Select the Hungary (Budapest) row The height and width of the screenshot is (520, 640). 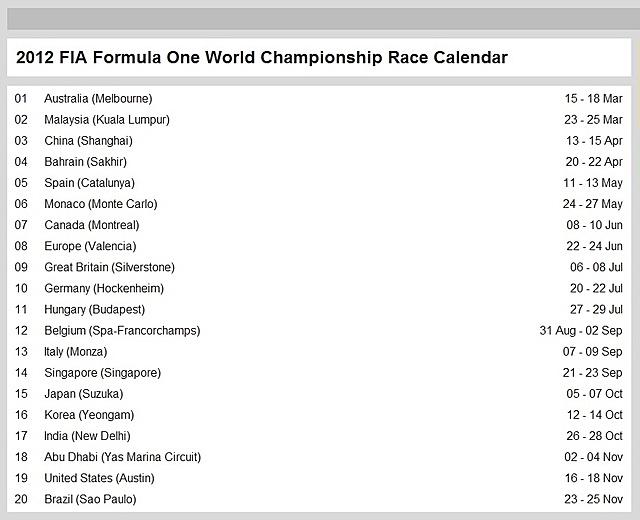319,309
